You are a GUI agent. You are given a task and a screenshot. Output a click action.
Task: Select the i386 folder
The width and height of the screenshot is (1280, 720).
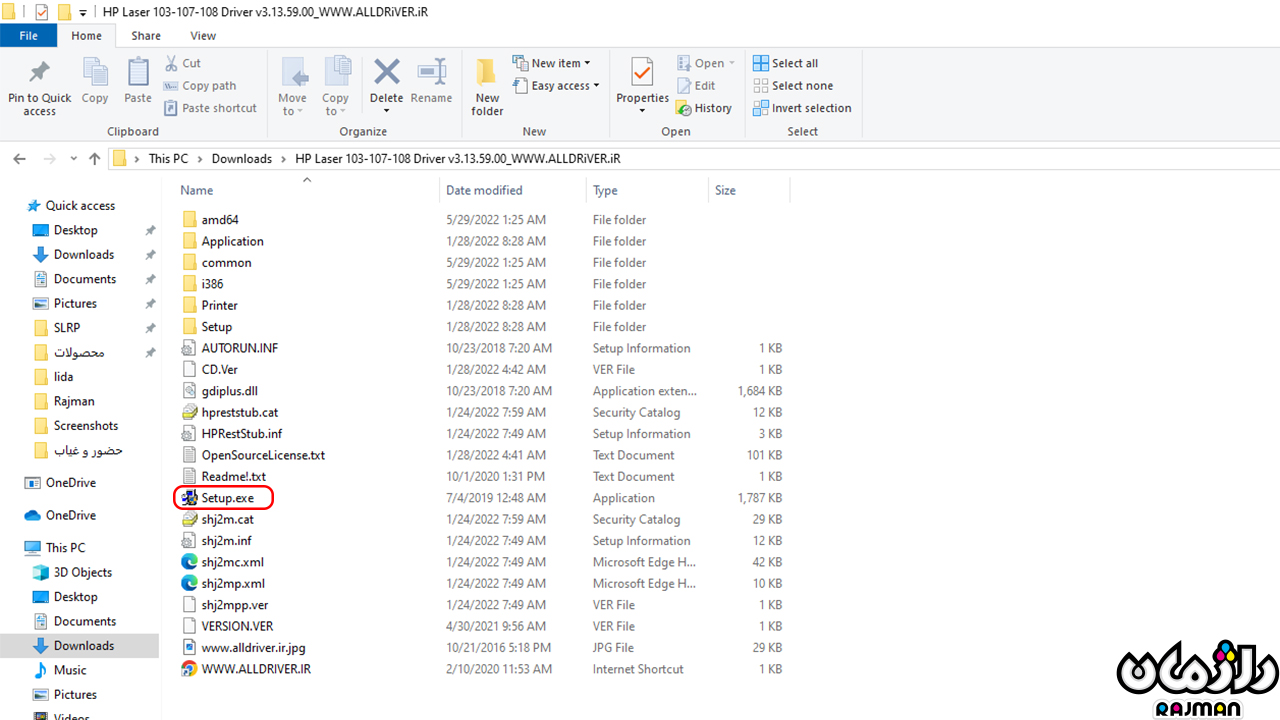pyautogui.click(x=212, y=284)
